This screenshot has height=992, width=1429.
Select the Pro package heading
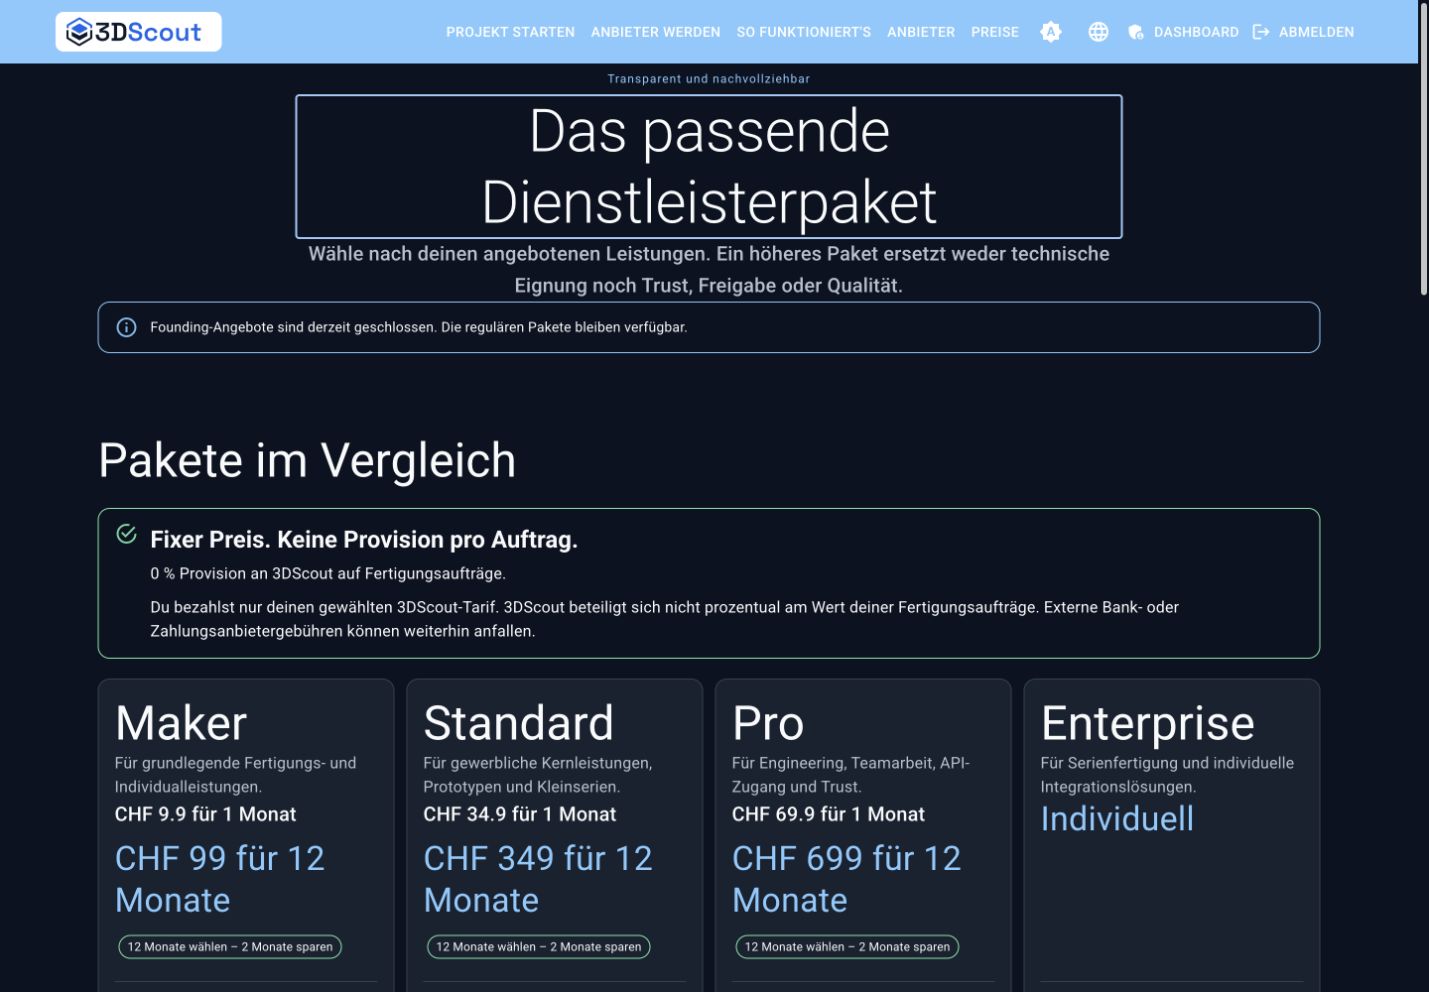pos(768,723)
